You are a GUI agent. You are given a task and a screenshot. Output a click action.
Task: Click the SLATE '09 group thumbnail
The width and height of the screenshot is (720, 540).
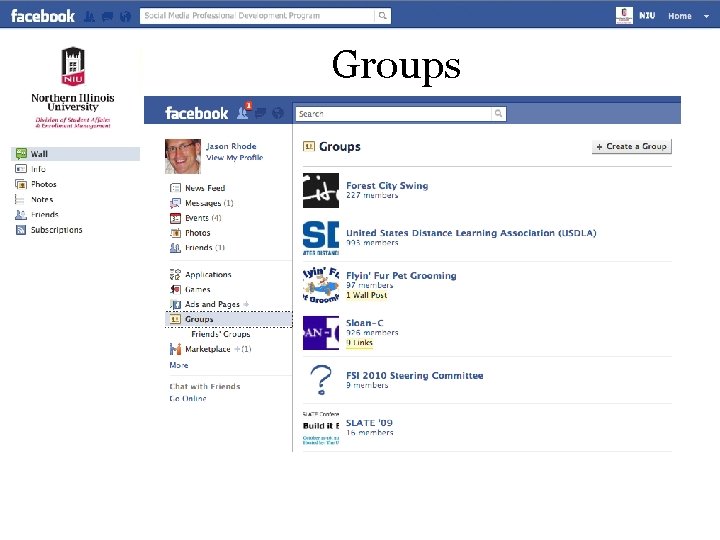coord(321,428)
